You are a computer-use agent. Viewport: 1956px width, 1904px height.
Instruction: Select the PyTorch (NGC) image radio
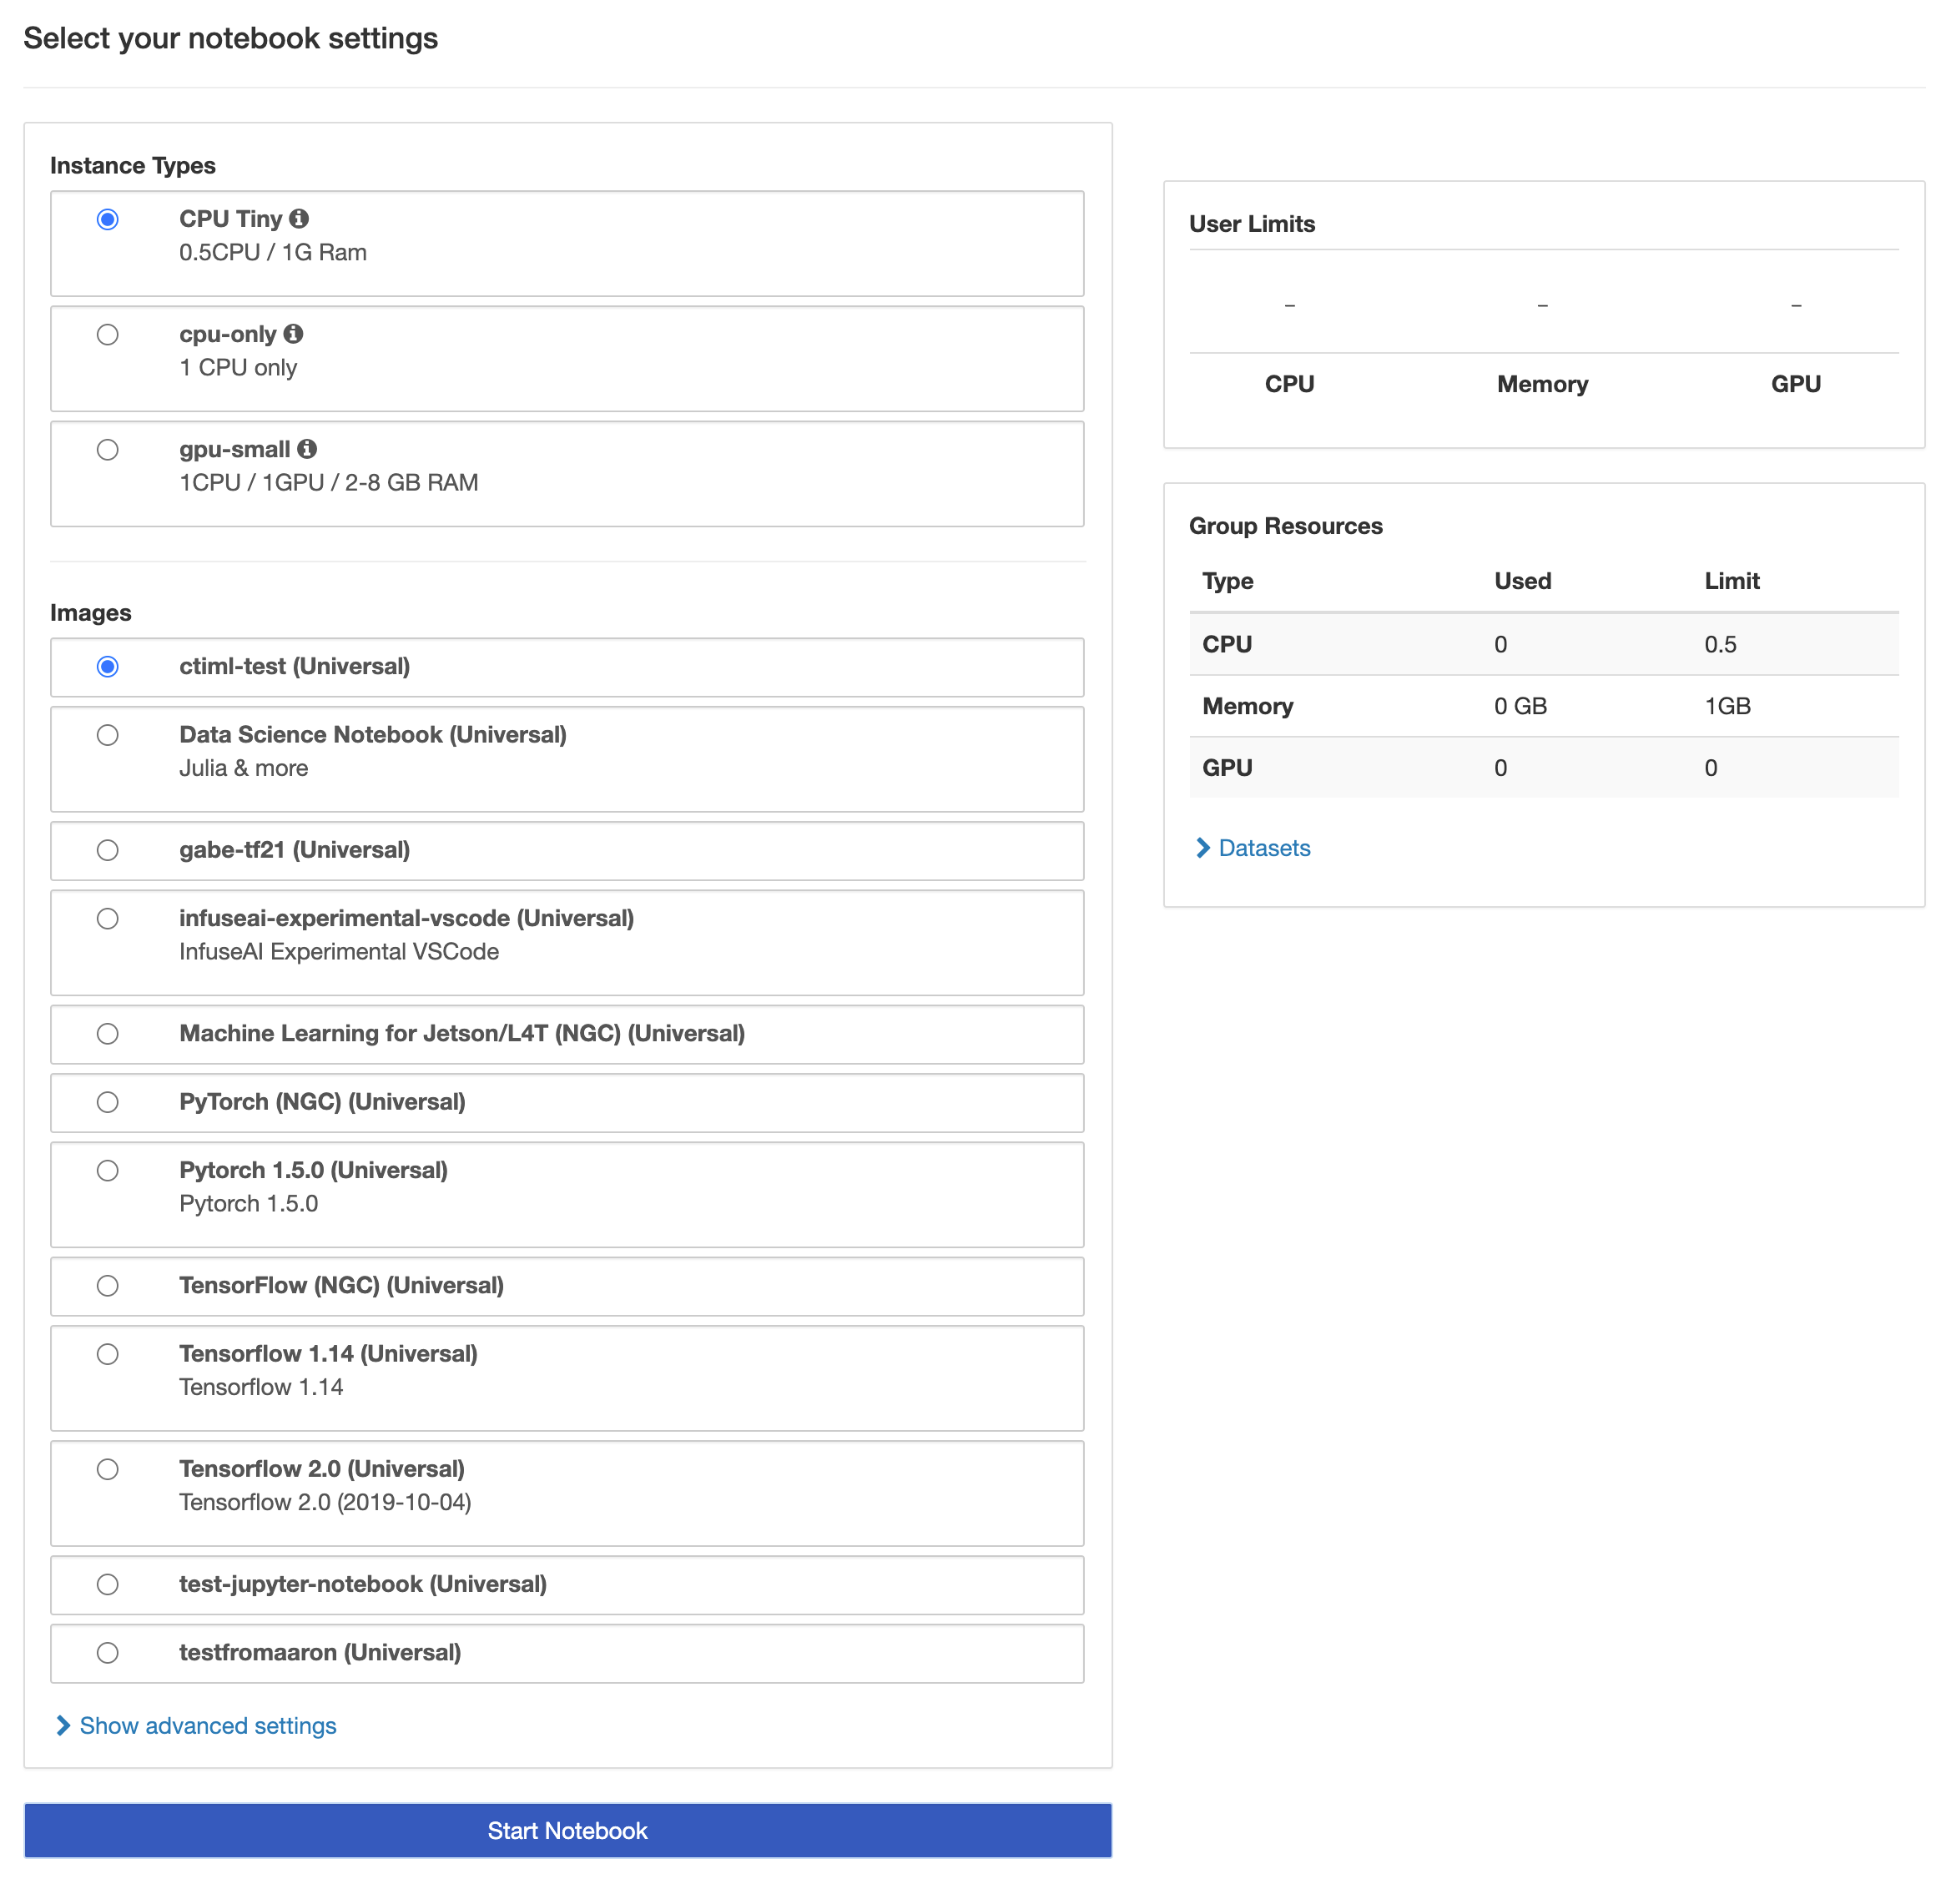click(108, 1102)
